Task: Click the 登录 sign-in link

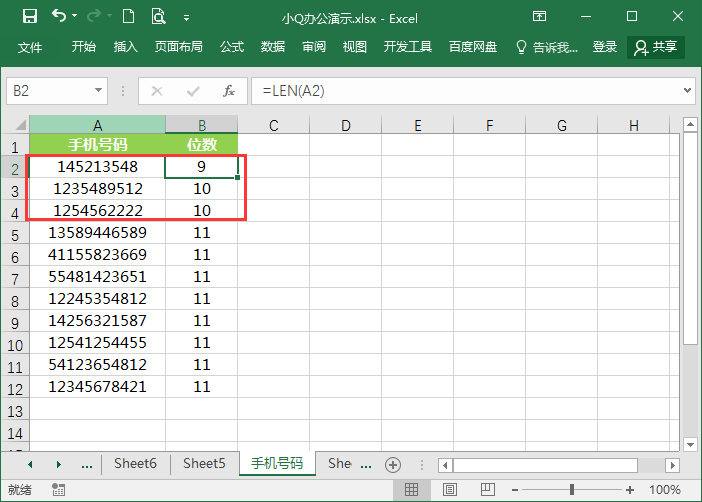Action: [x=605, y=47]
